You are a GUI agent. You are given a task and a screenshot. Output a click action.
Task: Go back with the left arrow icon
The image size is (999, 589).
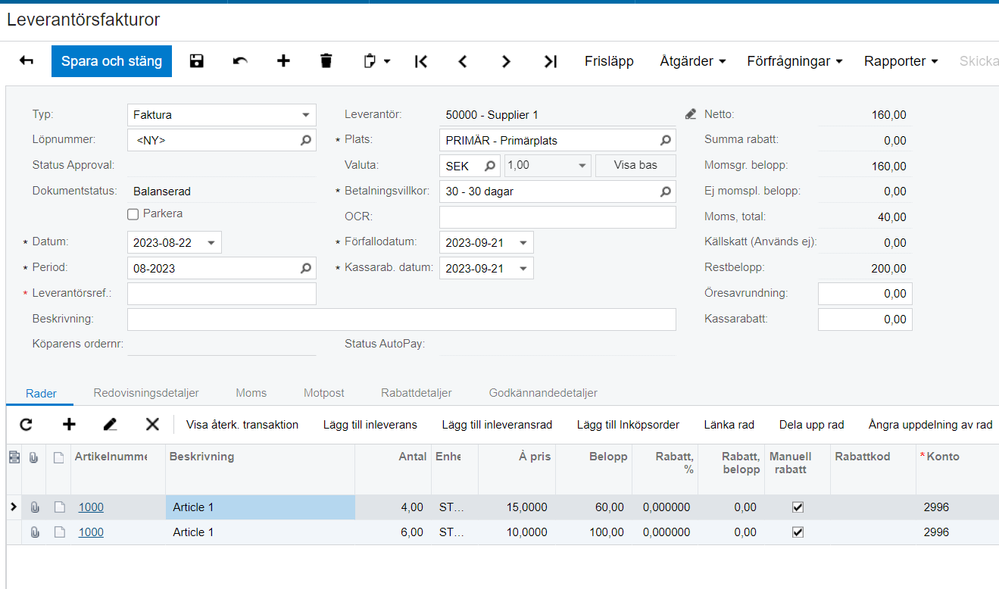[26, 61]
